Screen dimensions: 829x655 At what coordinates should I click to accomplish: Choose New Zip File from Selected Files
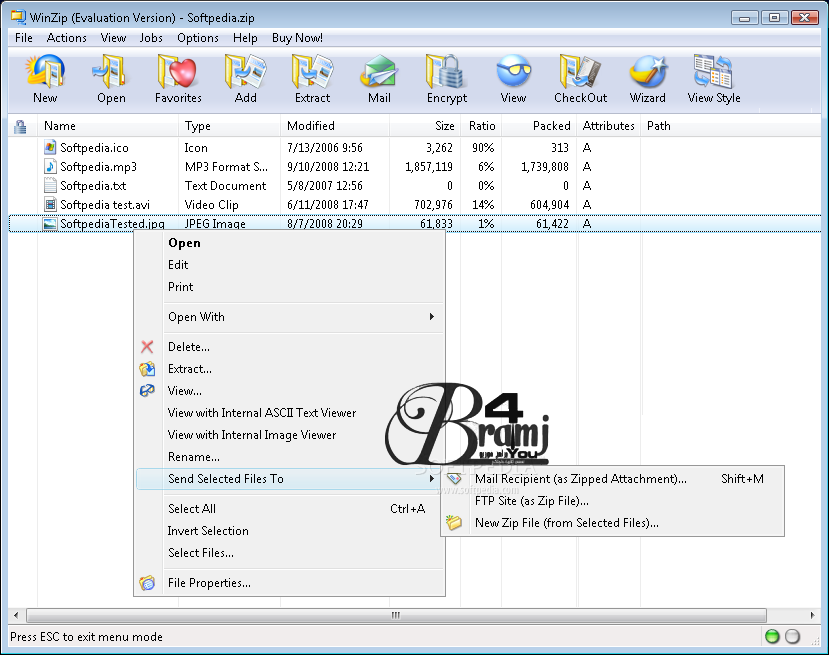(x=566, y=523)
